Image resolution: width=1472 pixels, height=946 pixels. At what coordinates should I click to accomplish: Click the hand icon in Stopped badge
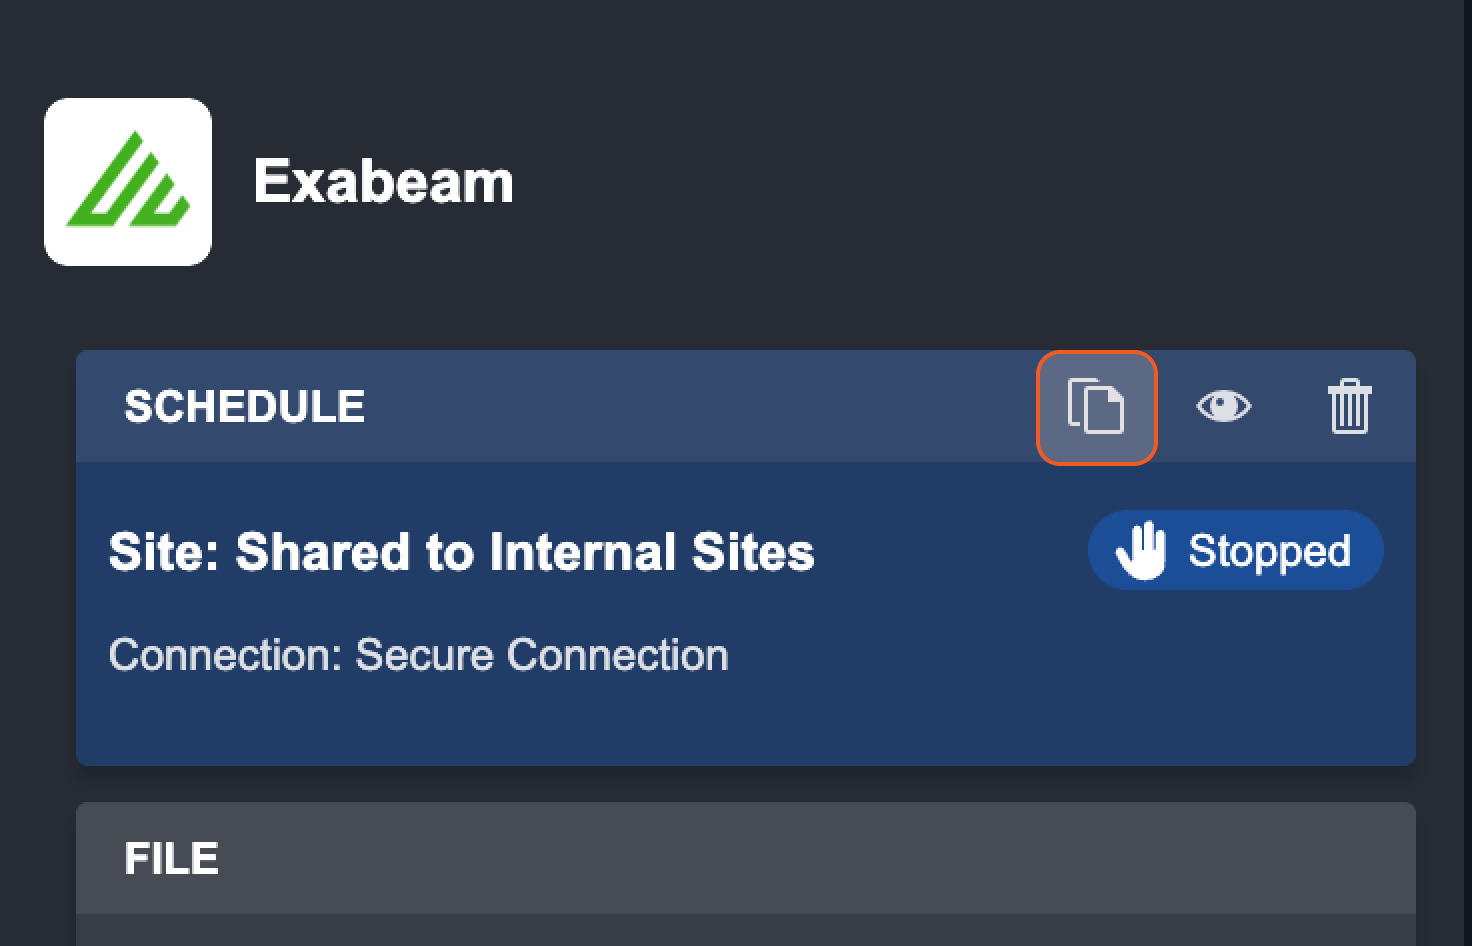pos(1141,550)
